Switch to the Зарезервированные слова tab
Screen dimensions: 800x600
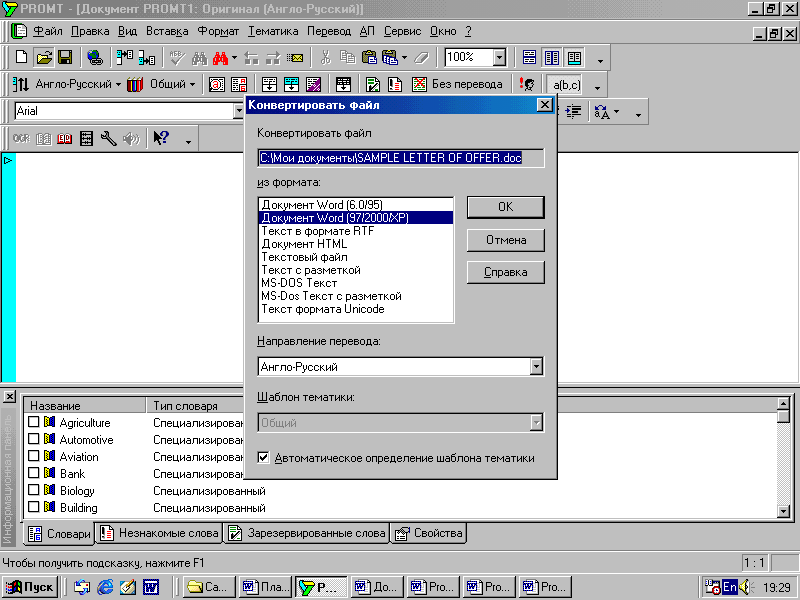pyautogui.click(x=307, y=533)
